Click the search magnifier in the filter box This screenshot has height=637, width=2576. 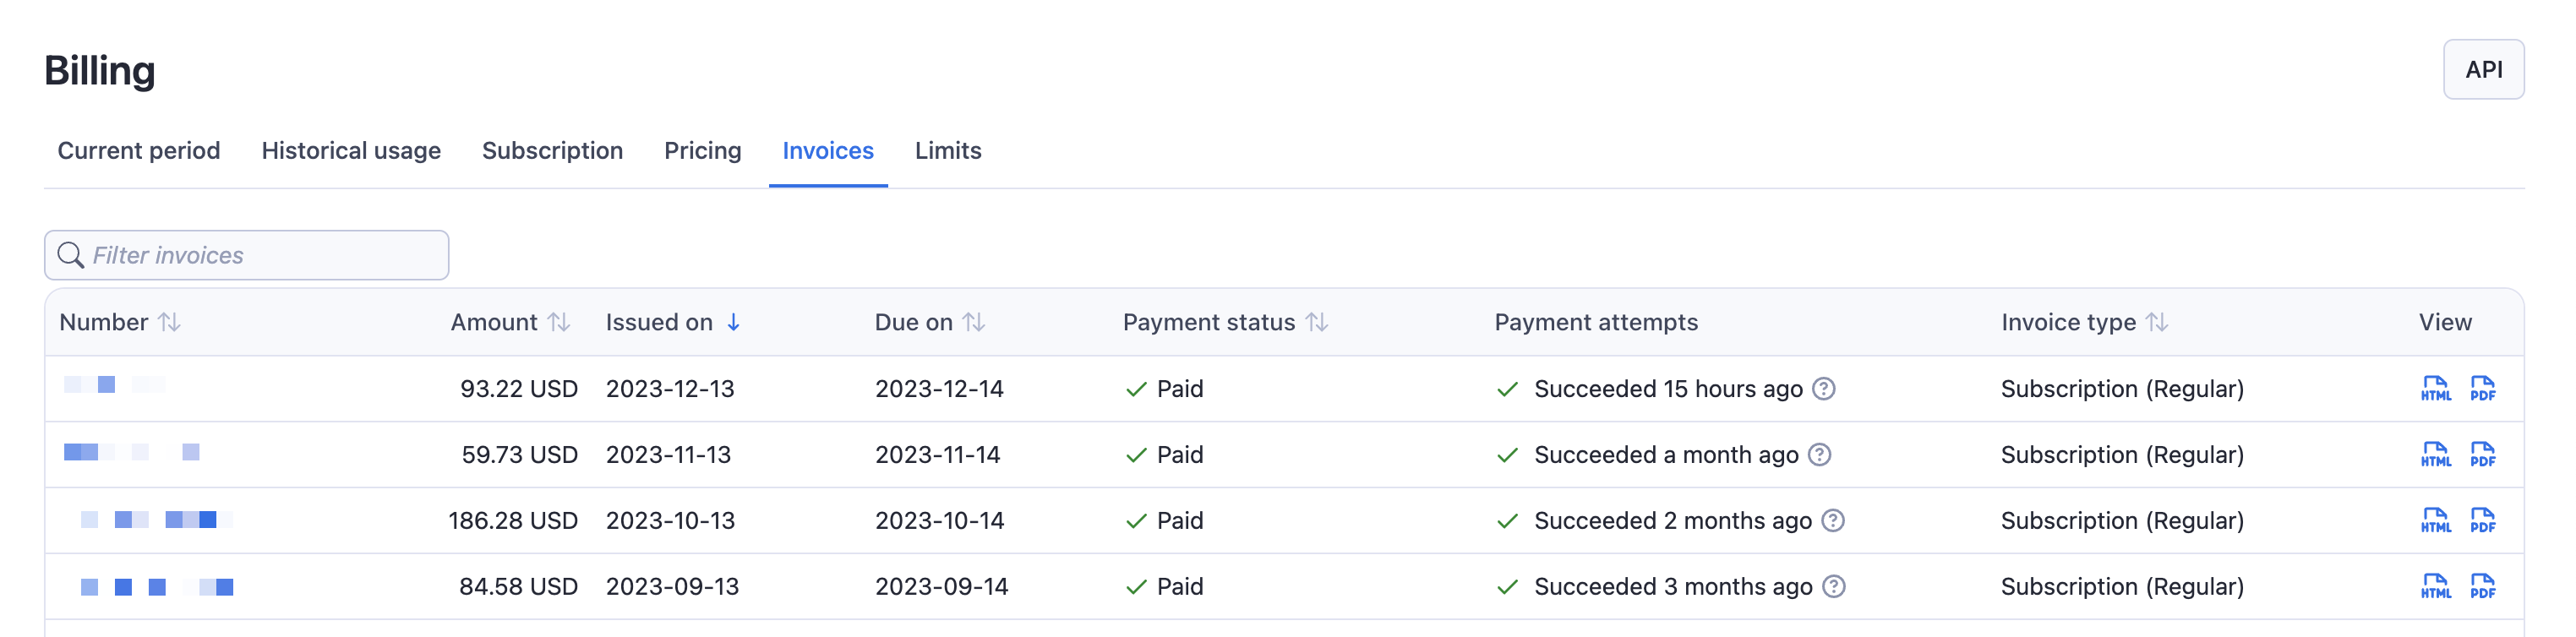tap(70, 255)
